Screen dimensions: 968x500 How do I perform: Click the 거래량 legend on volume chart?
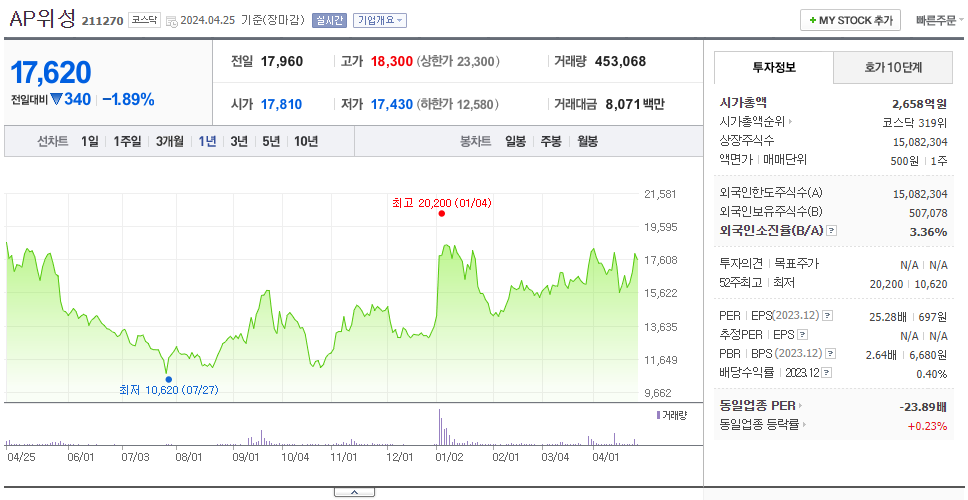672,415
